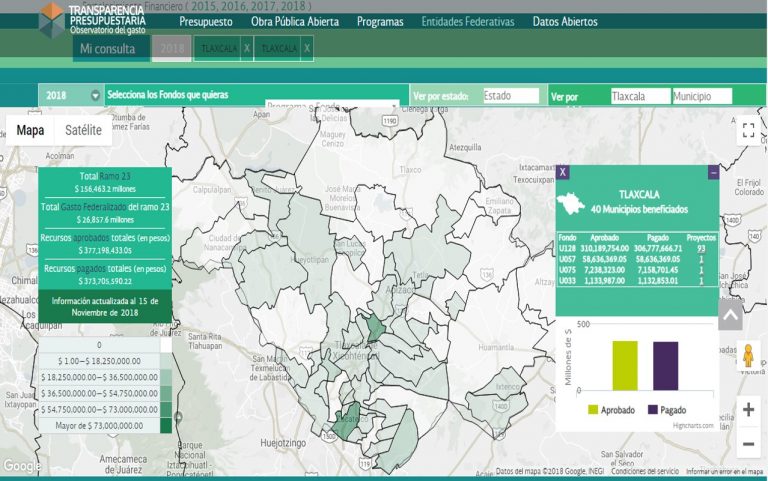Viewport: 768px width, 481px height.
Task: Click the Google logo on map
Action: coord(21,465)
